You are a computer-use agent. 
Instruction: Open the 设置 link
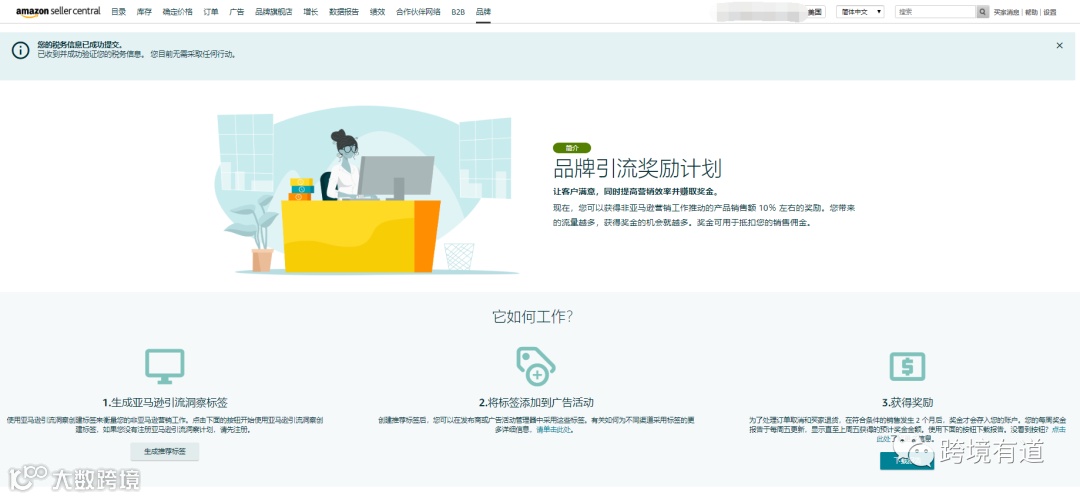(x=1049, y=12)
